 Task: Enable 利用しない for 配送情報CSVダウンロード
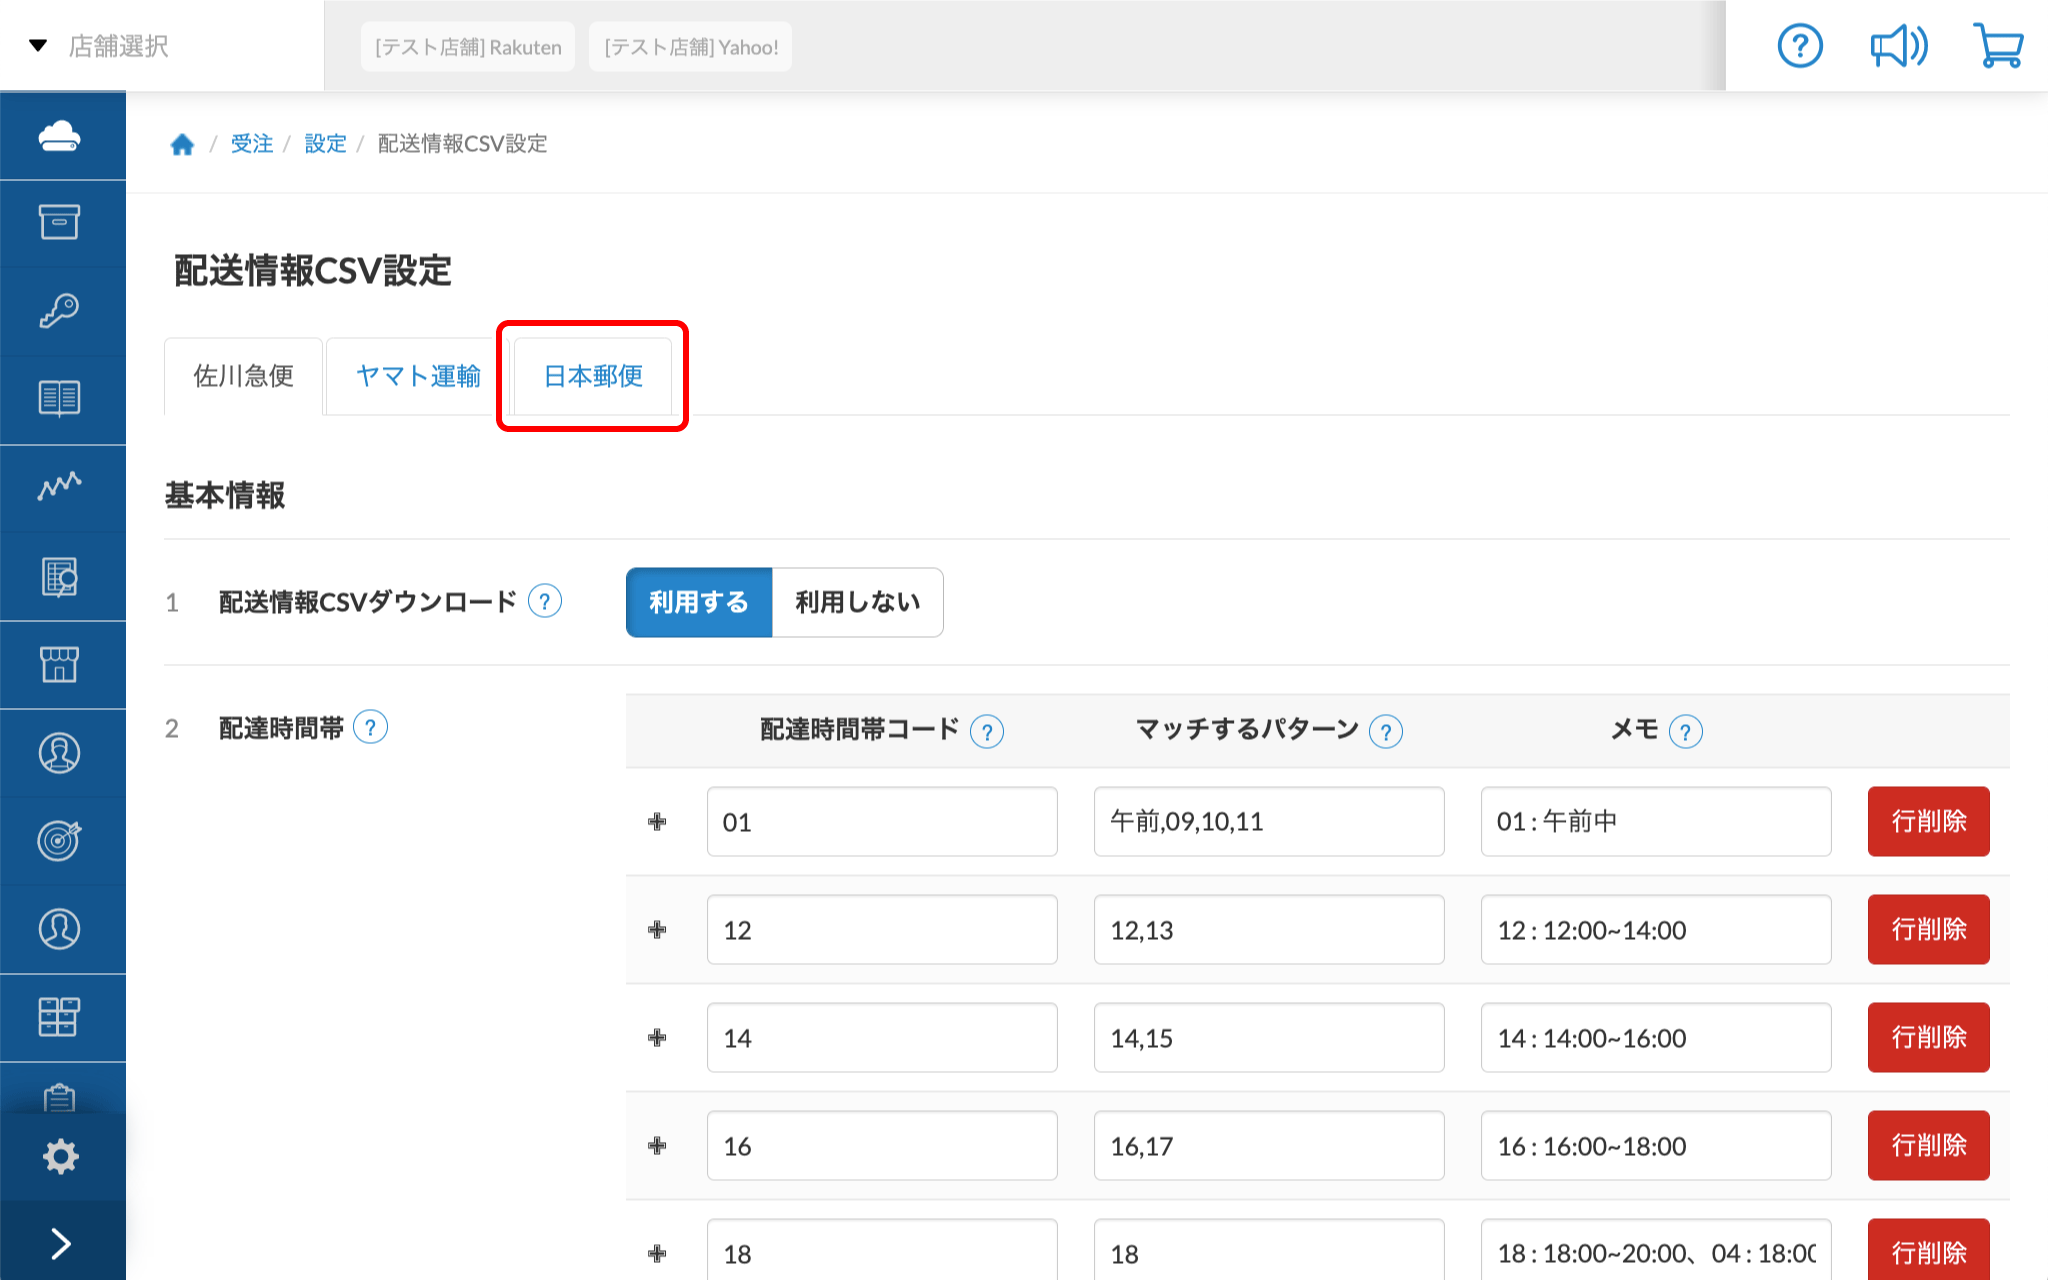click(x=856, y=602)
